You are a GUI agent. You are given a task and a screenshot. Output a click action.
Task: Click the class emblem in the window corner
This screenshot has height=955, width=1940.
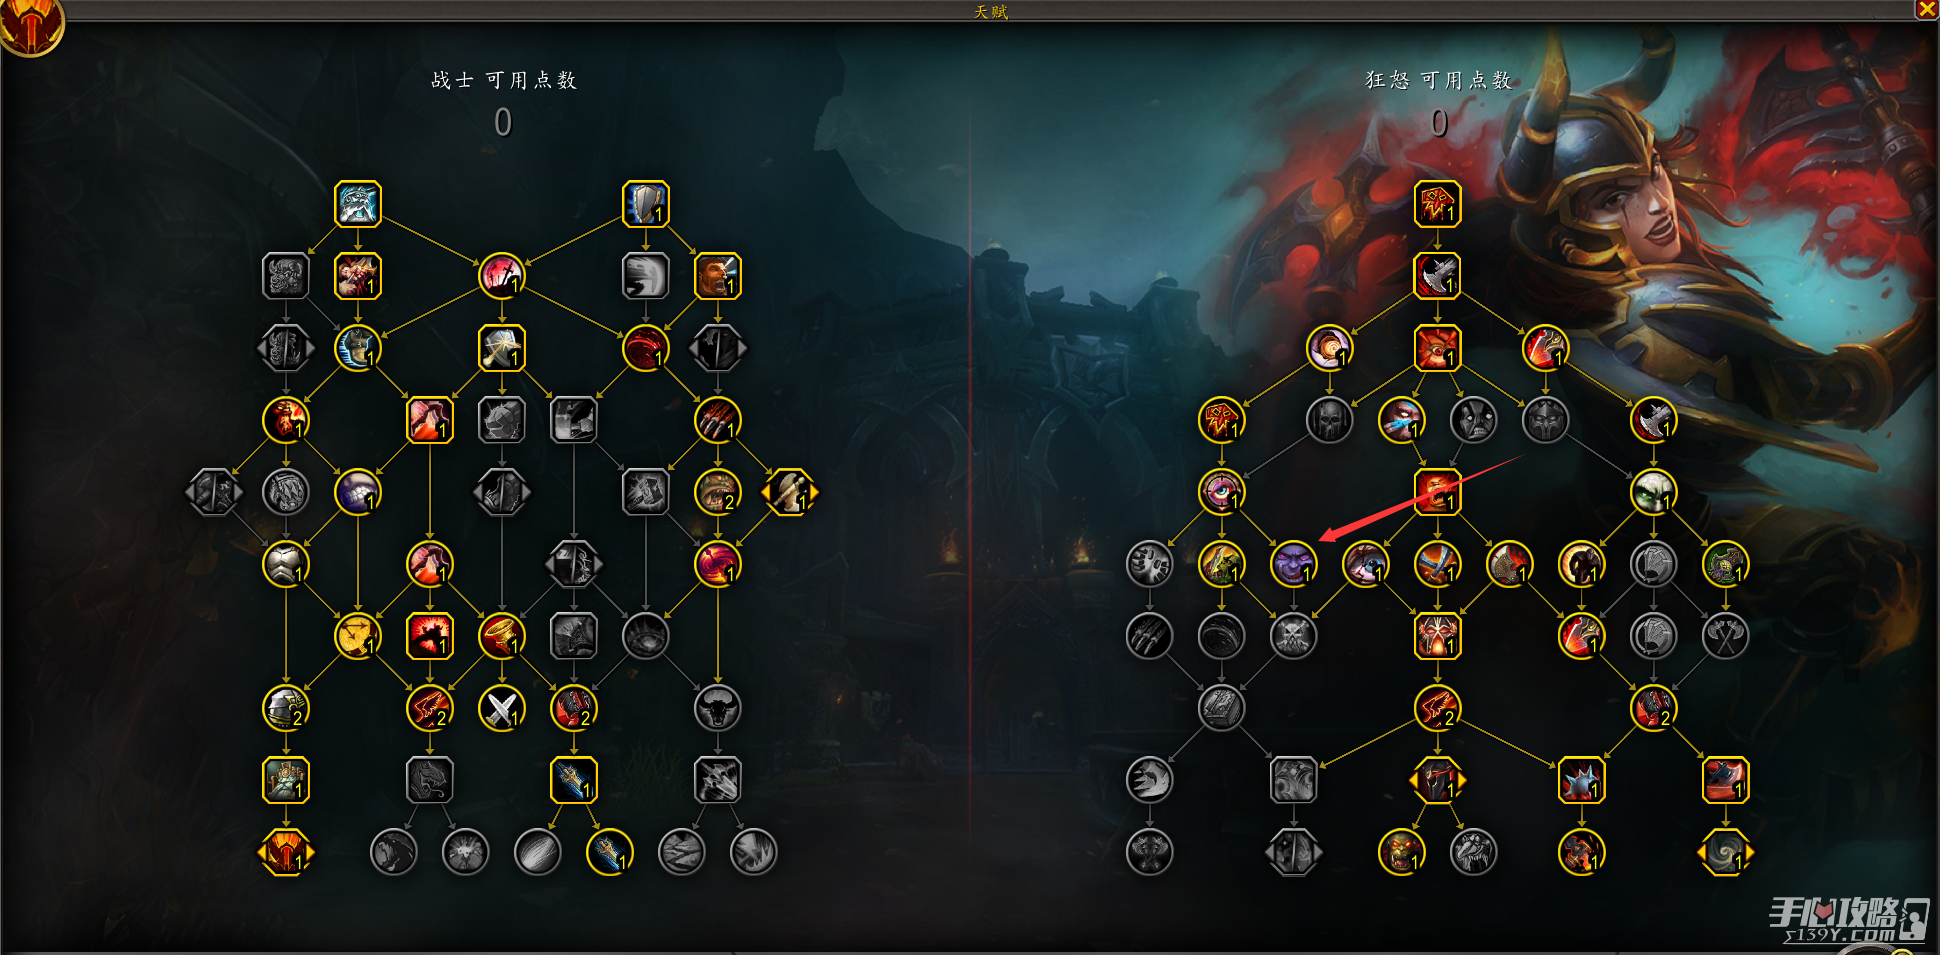tap(30, 26)
